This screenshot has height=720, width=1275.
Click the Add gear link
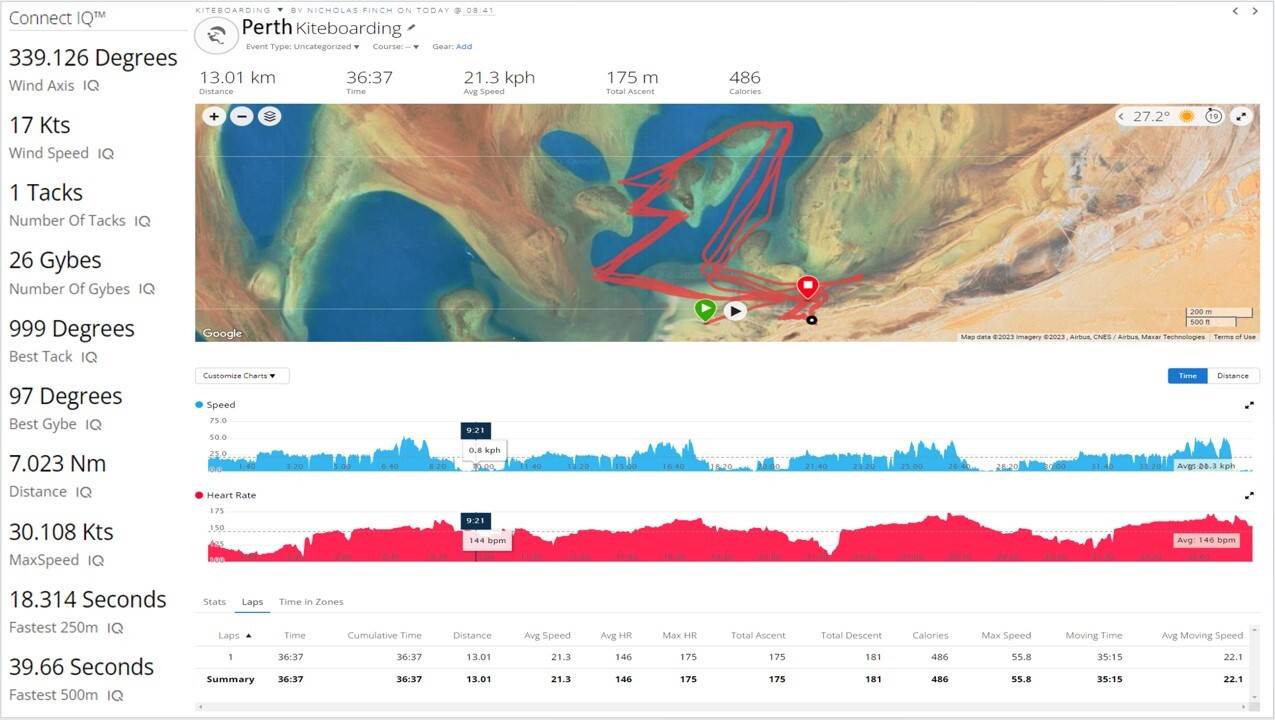[464, 47]
